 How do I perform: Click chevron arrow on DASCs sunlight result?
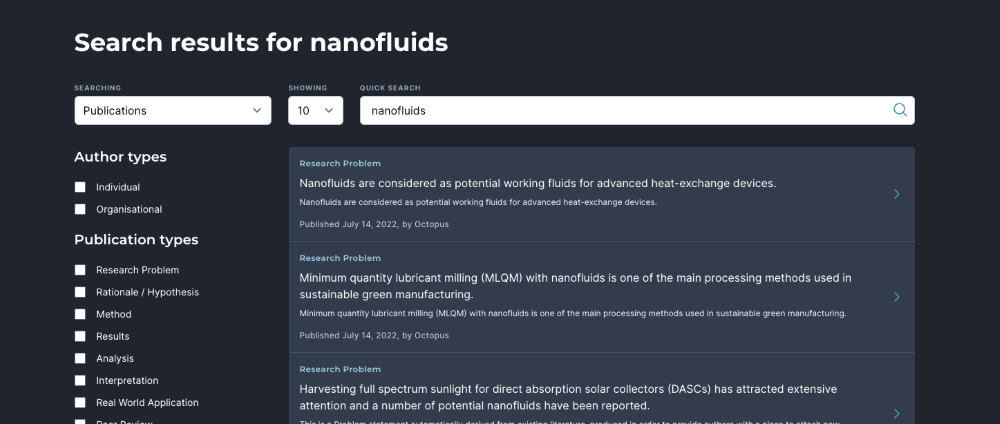[897, 413]
